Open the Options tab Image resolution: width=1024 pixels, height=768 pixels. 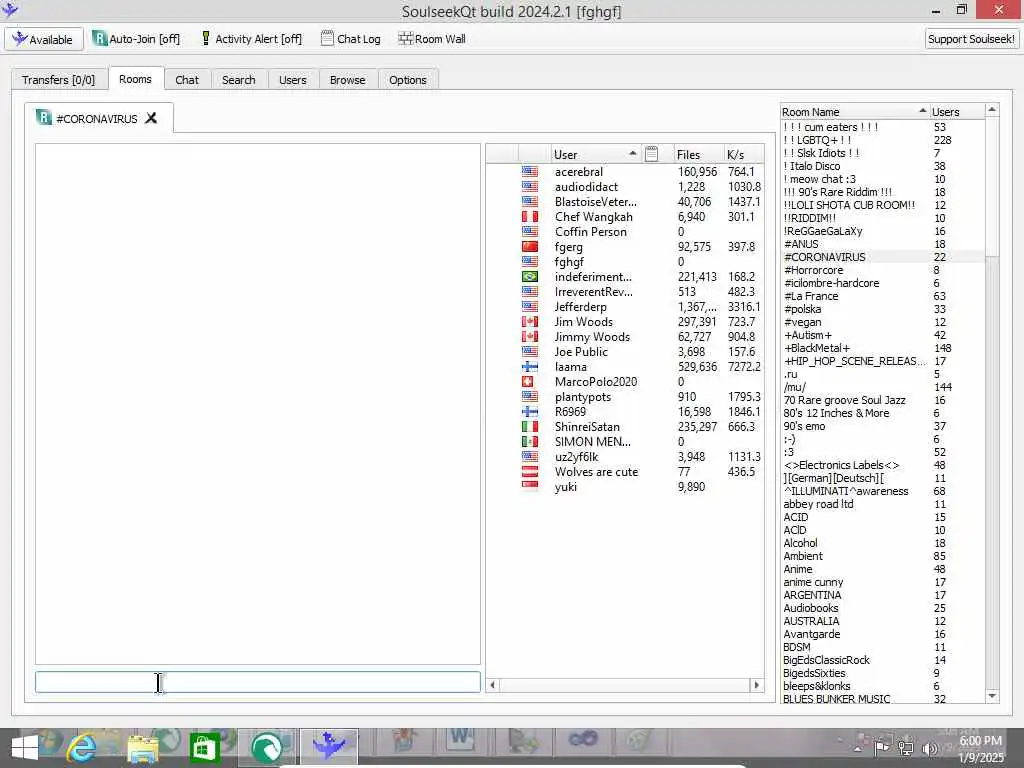(x=408, y=80)
